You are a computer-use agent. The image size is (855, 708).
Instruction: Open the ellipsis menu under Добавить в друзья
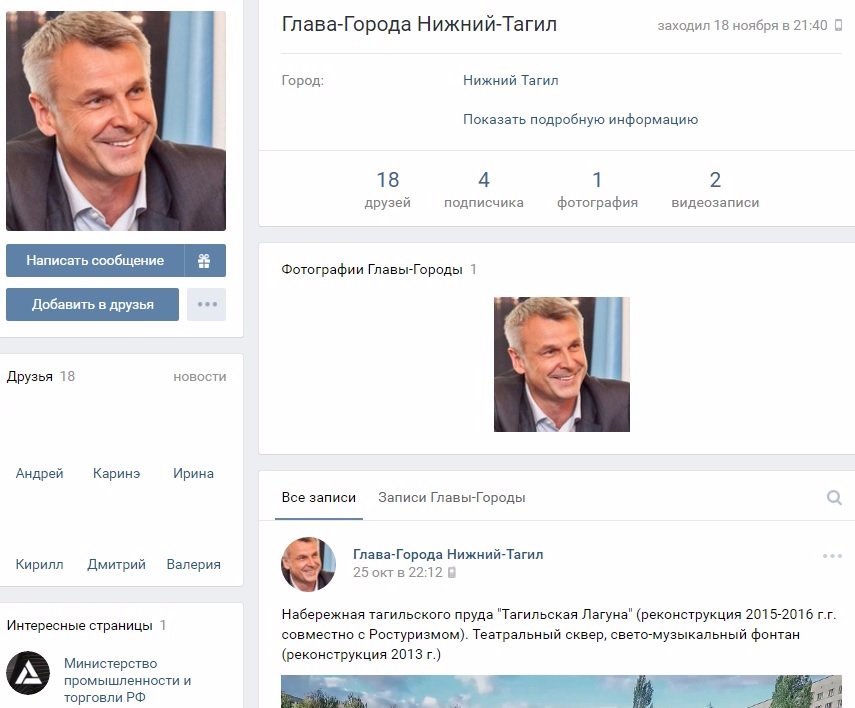click(x=206, y=304)
